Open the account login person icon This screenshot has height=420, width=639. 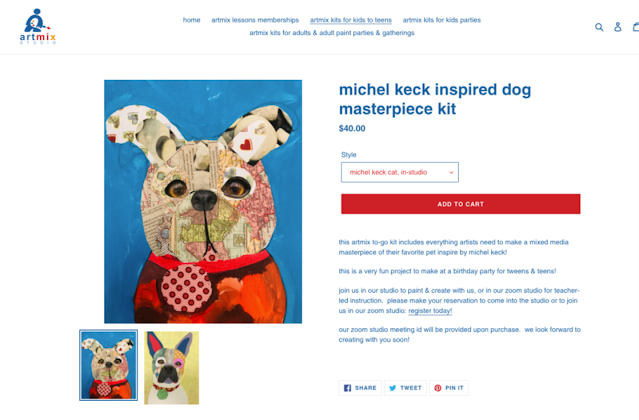click(x=618, y=27)
